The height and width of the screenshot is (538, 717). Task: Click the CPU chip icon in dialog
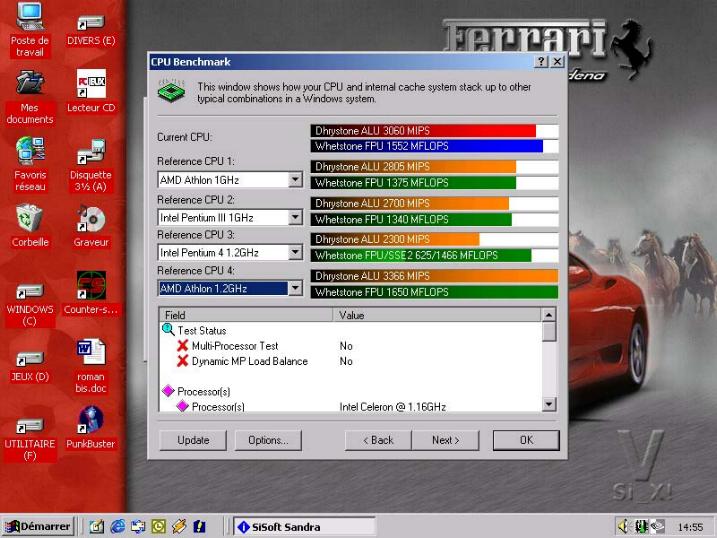click(x=170, y=92)
